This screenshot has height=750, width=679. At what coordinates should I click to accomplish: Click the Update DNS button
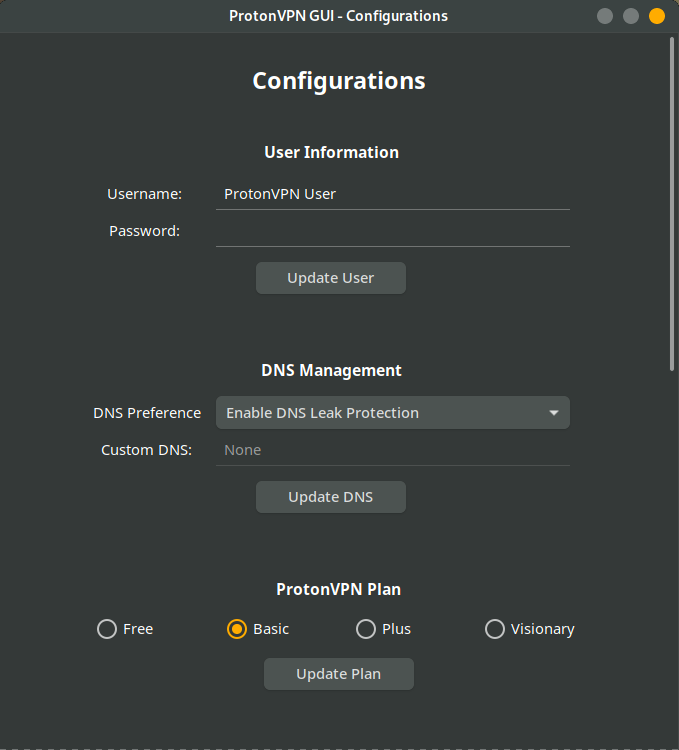click(331, 497)
